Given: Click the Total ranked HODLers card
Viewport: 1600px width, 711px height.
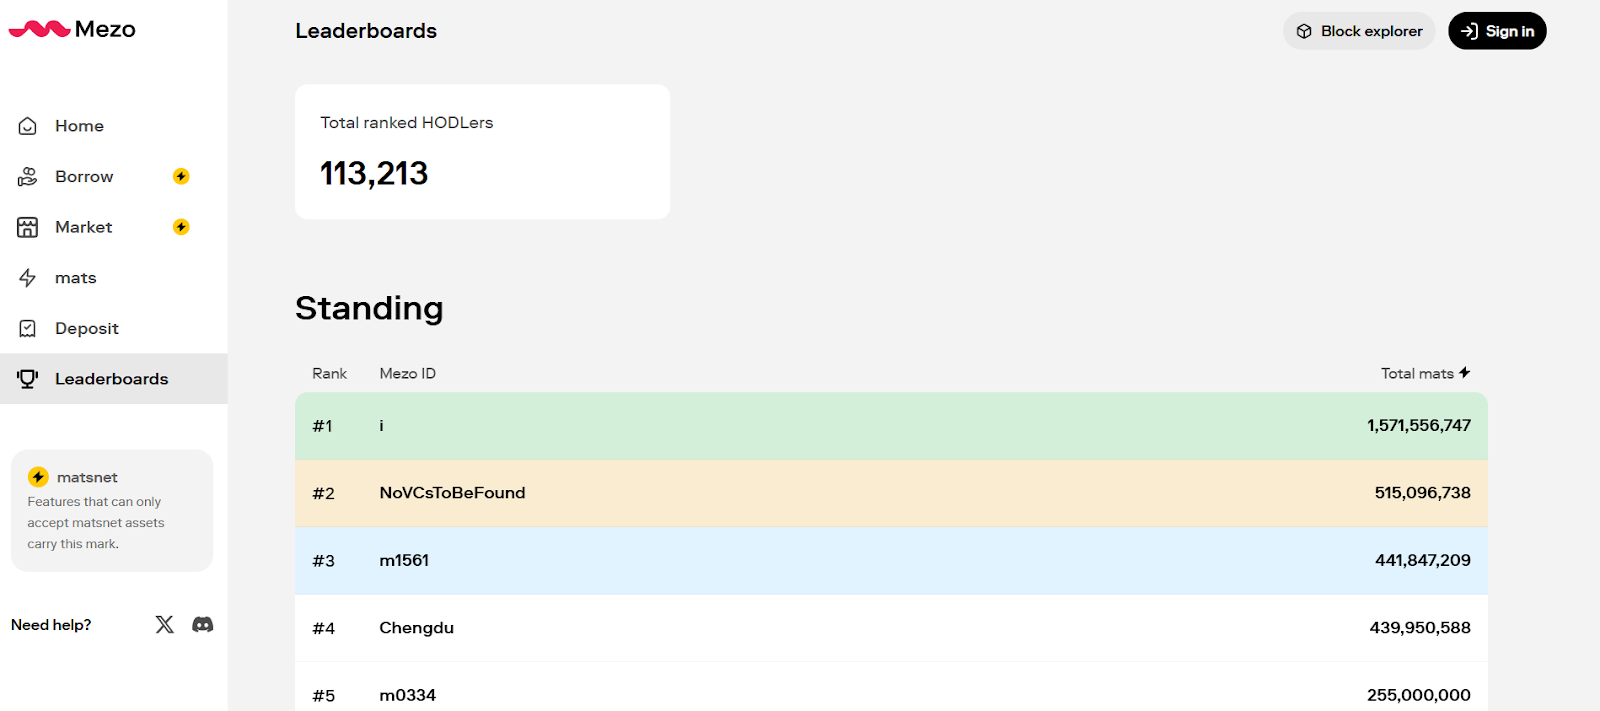Looking at the screenshot, I should point(482,151).
